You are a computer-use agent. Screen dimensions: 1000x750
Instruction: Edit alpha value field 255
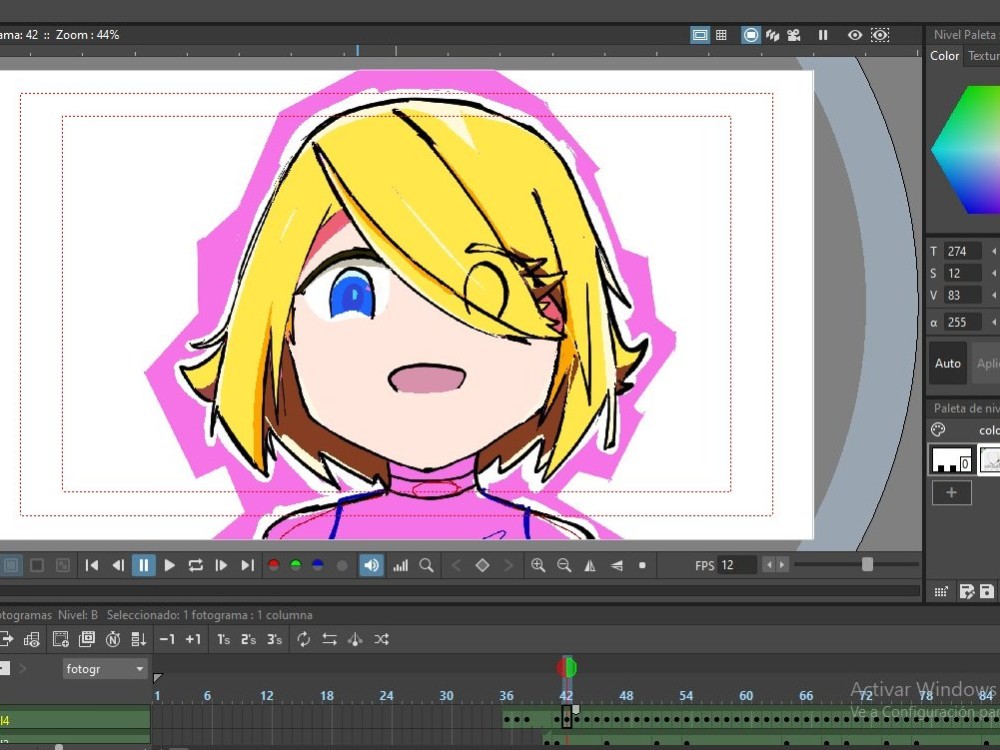tap(962, 322)
